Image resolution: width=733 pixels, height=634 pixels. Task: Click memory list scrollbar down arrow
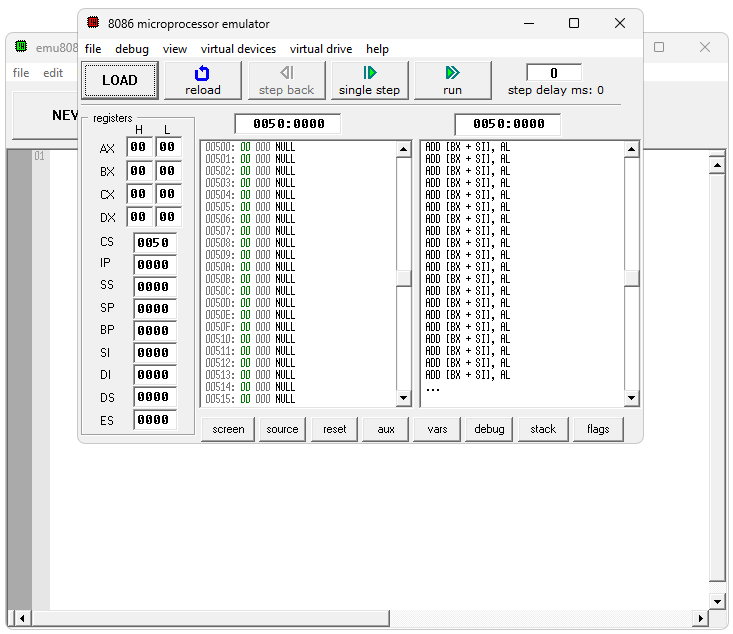403,398
